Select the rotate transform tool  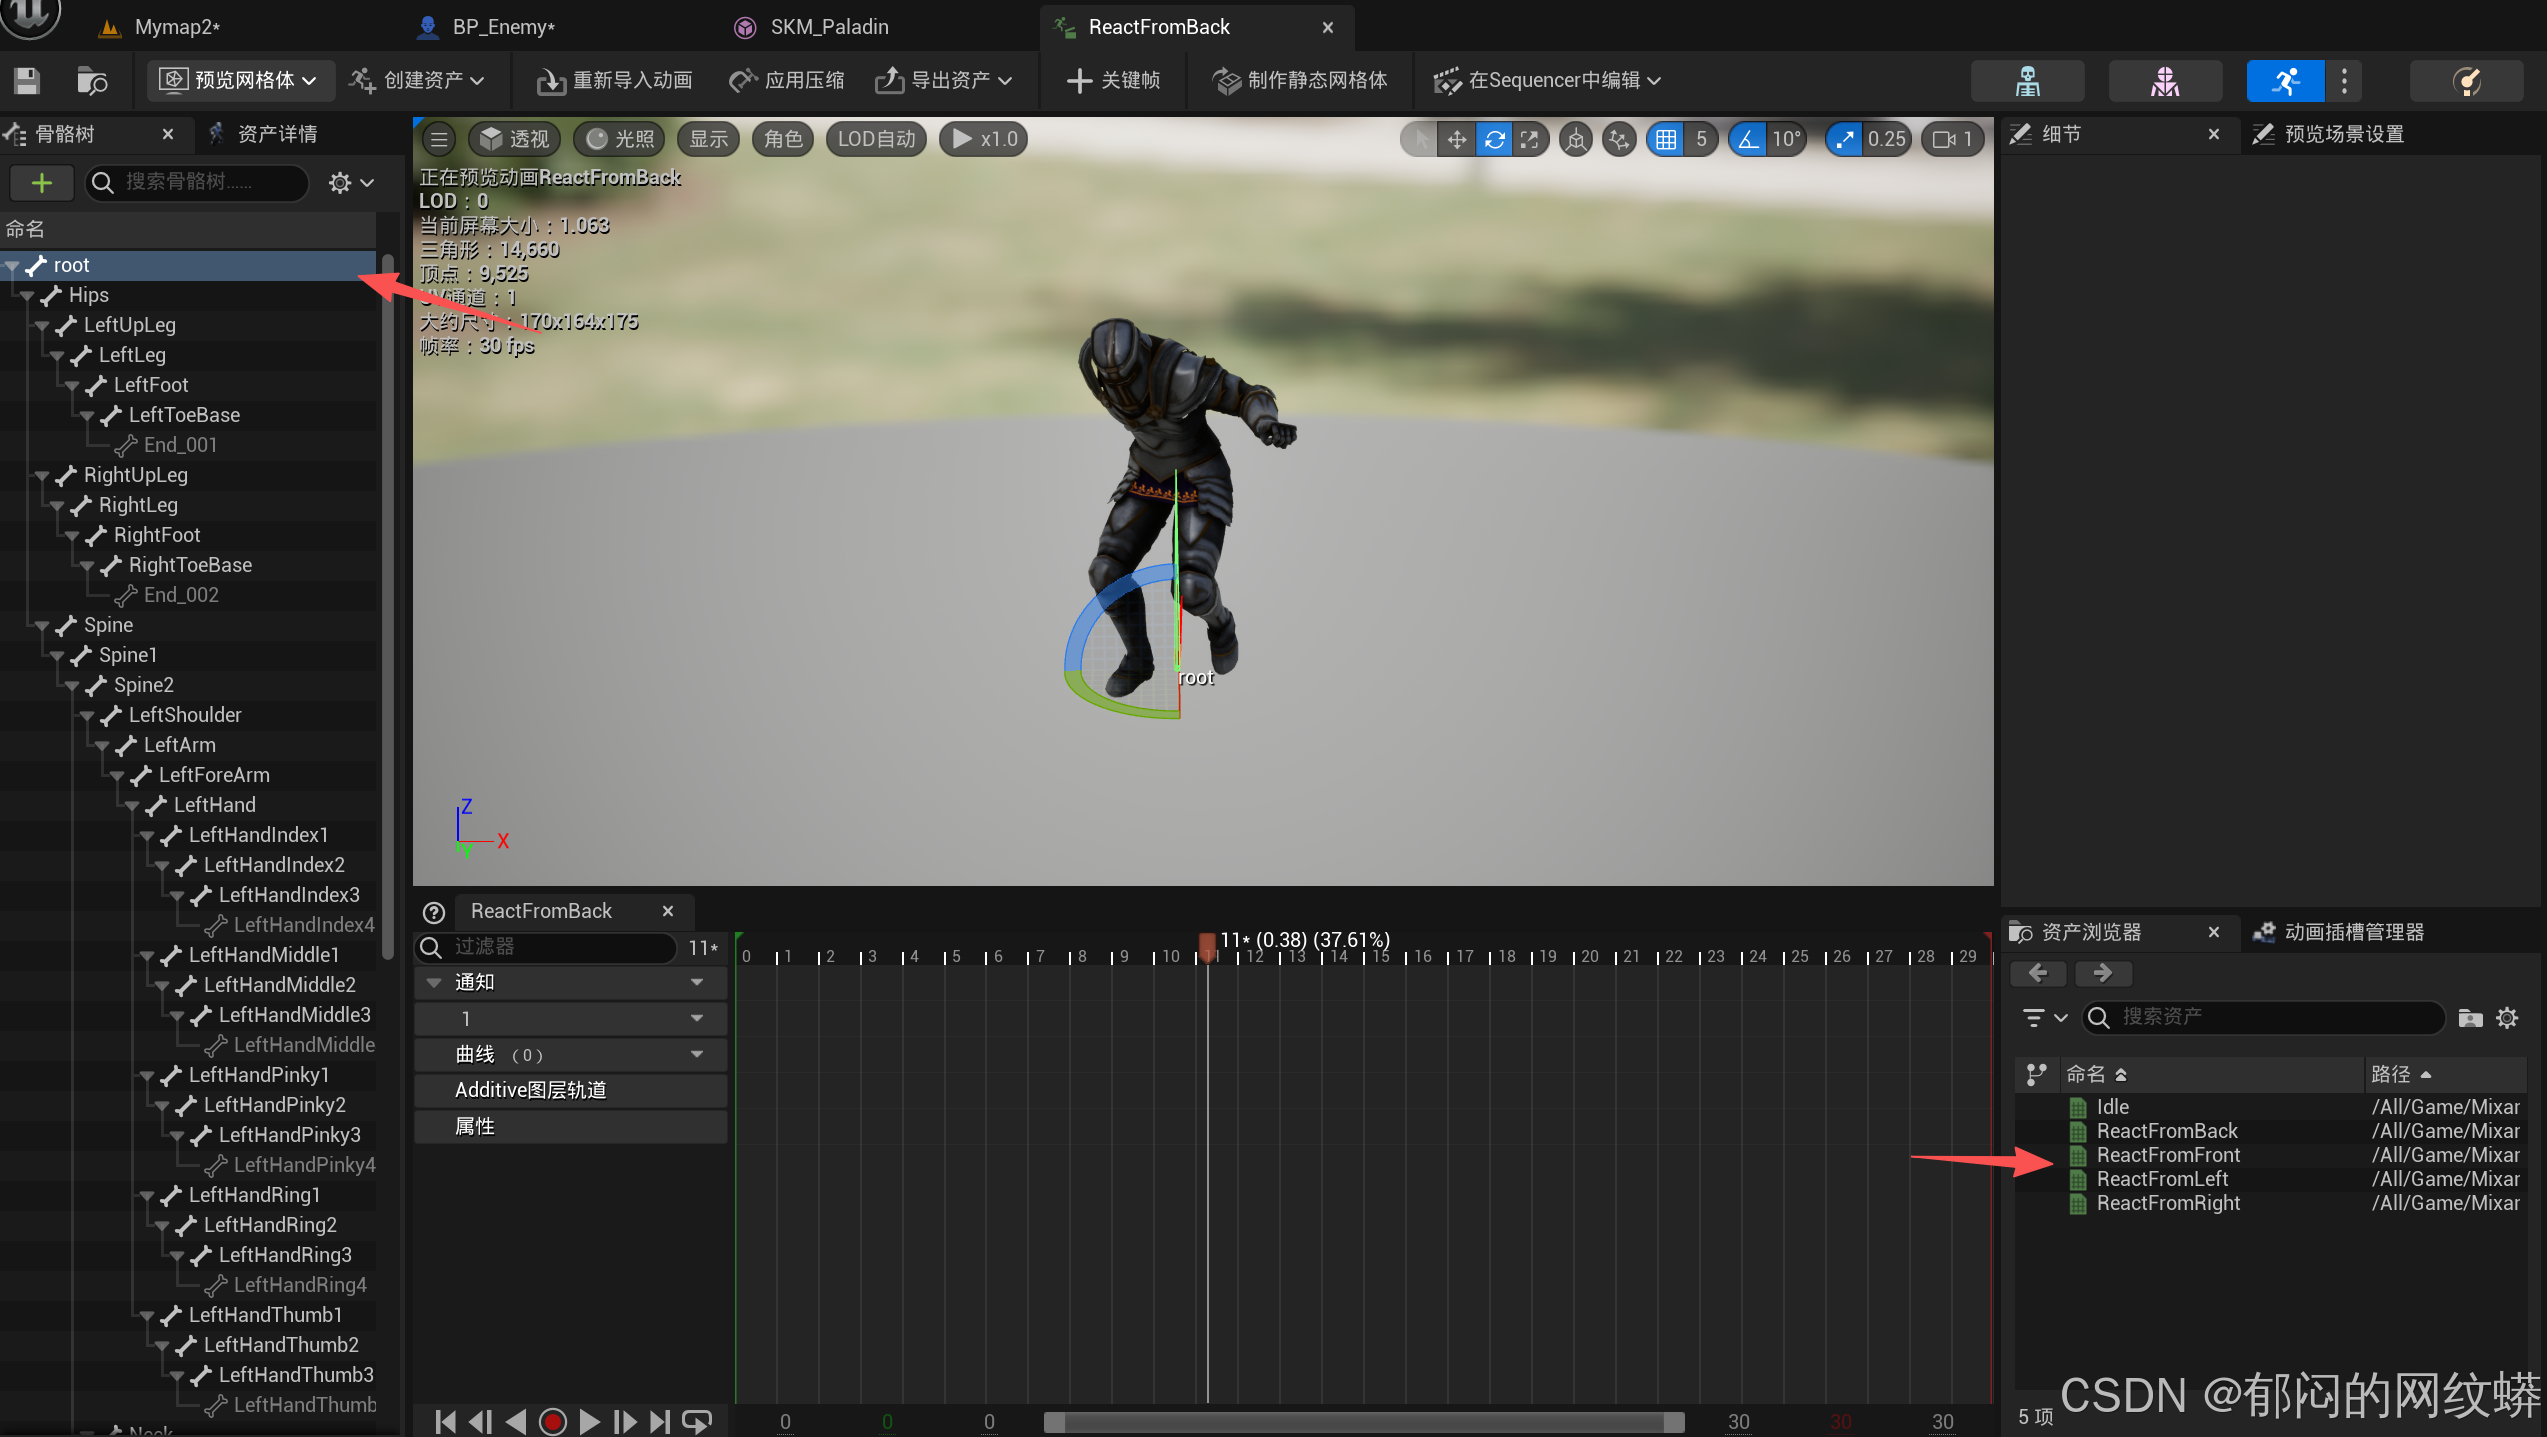1494,139
